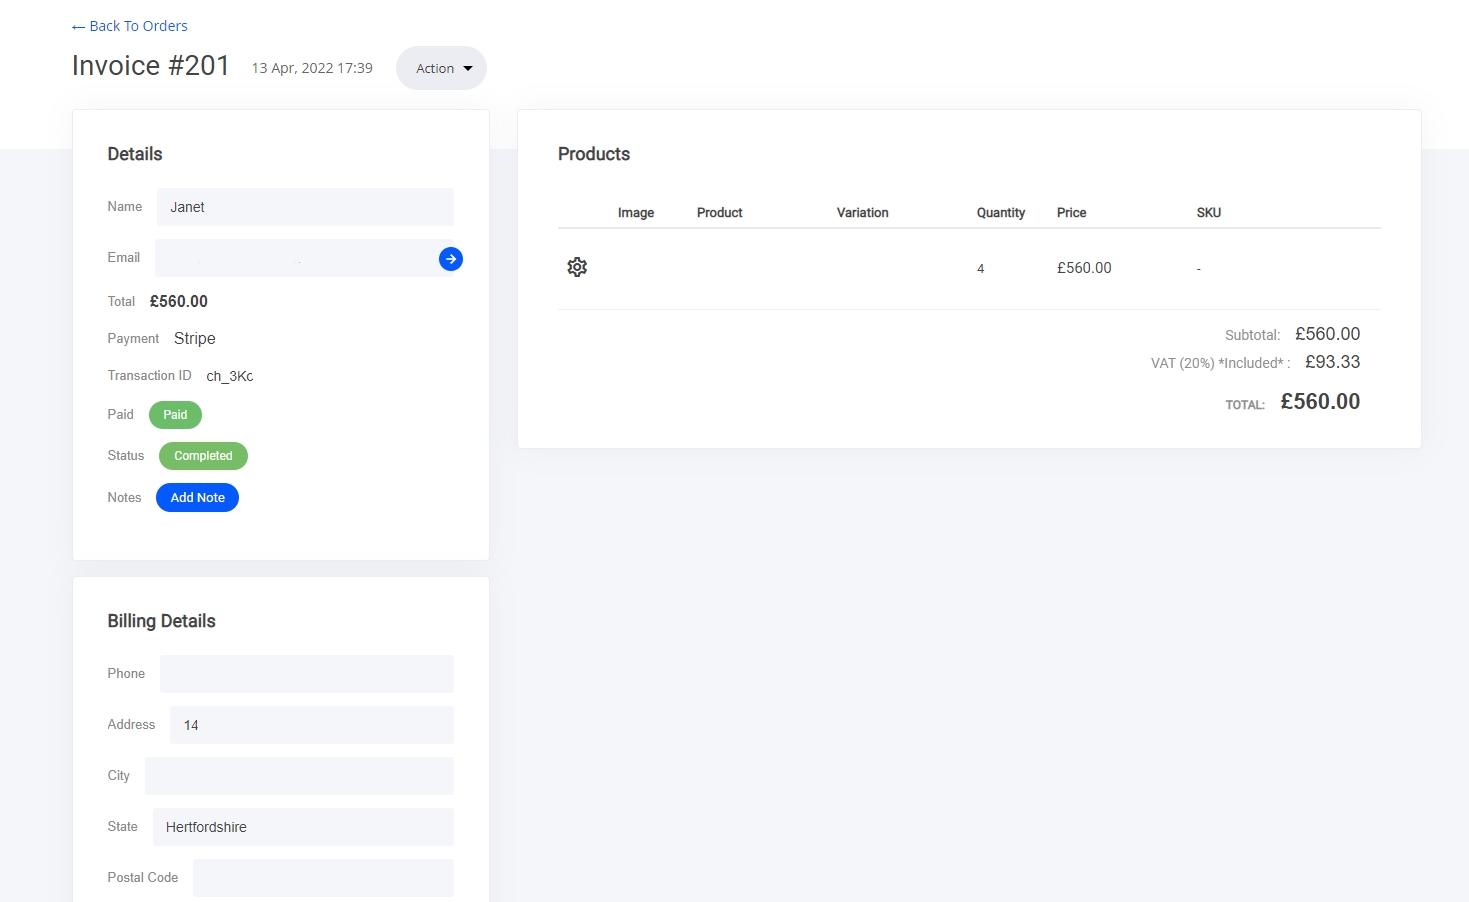Click the empty City field

coord(299,776)
